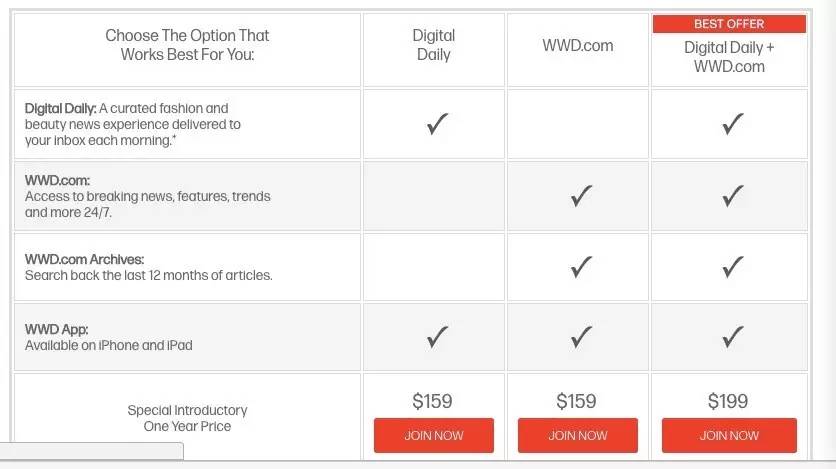Click the Archives checkmark in WWD.com column

coord(580,267)
